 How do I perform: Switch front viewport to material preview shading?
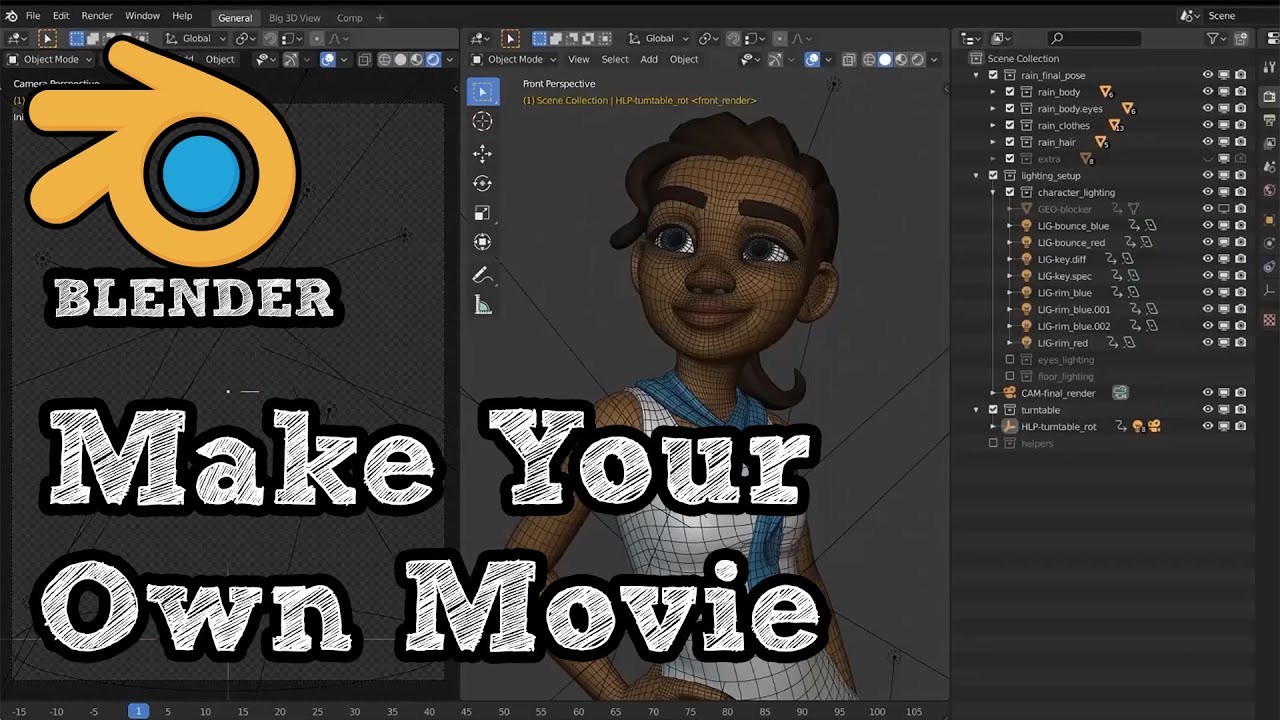pos(901,59)
